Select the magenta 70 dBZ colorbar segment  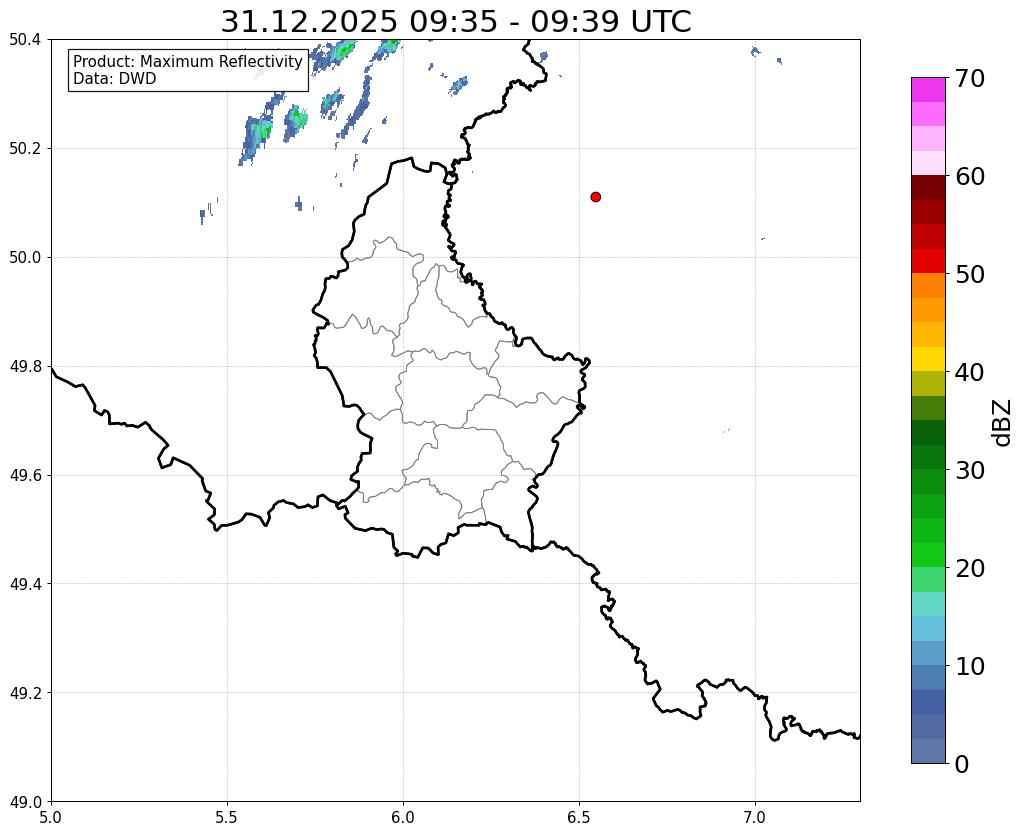click(928, 90)
